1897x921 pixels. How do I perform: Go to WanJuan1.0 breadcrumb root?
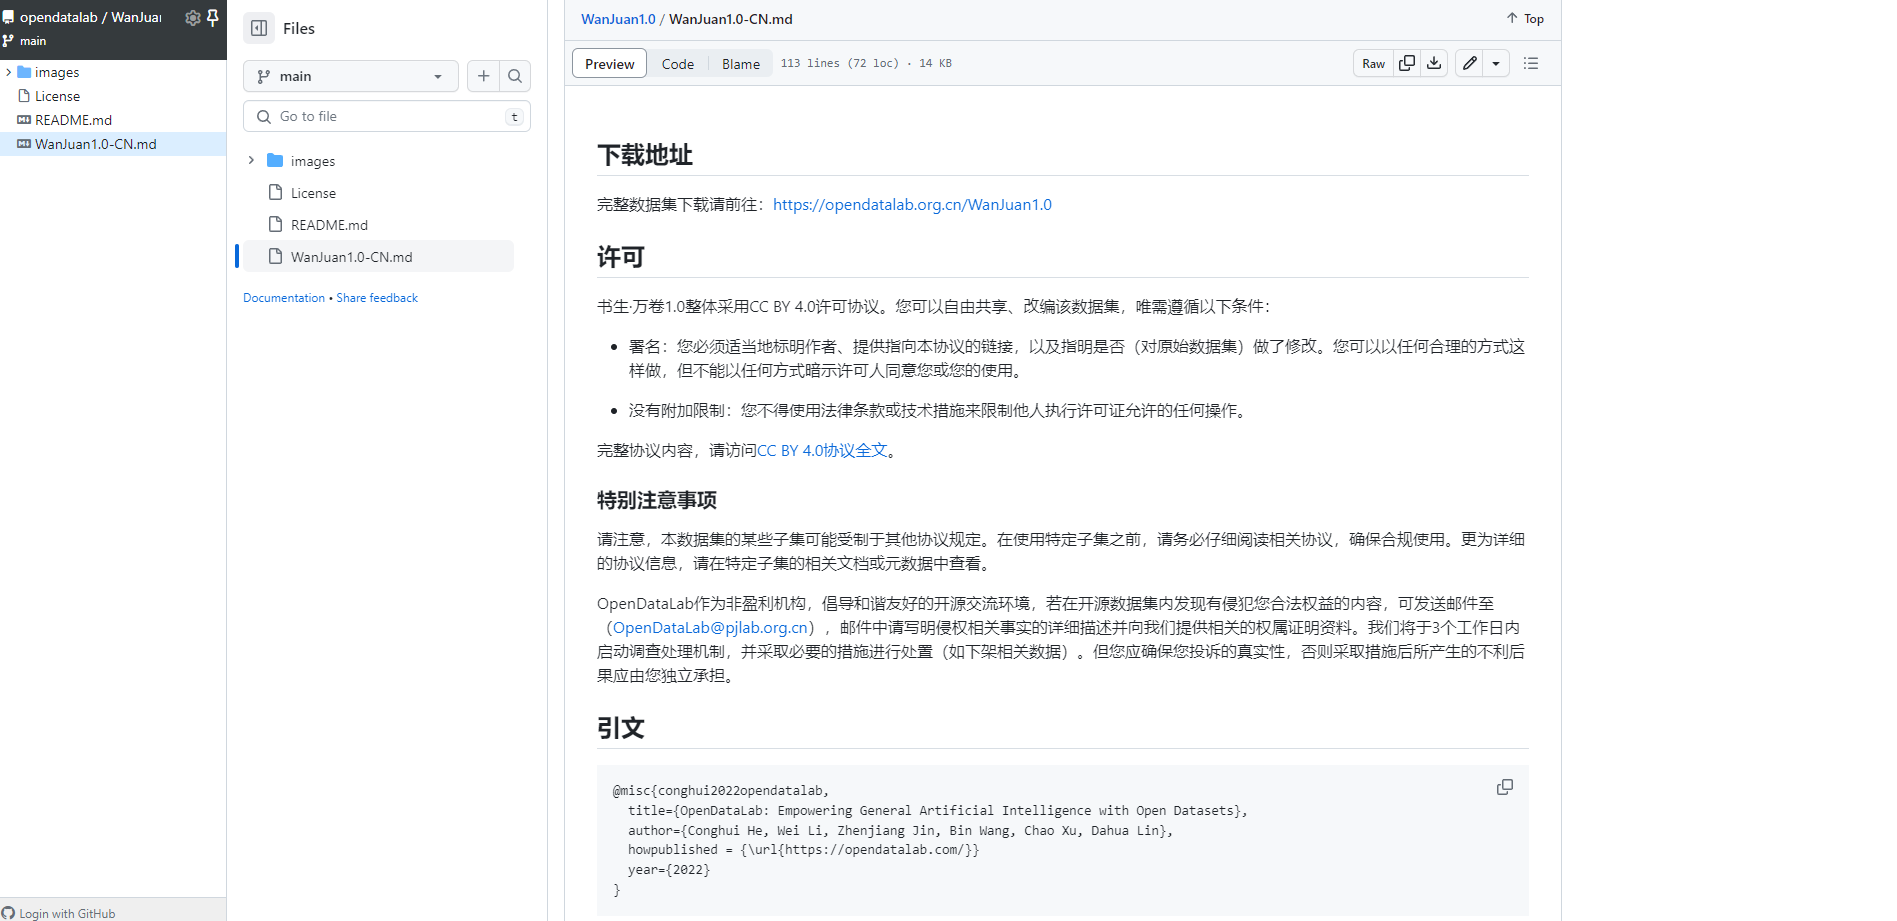[x=618, y=19]
